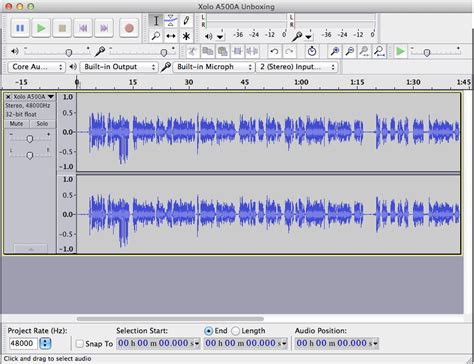Open the 2 (Stereo) Input channels dropdown
This screenshot has height=364, width=474.
click(x=297, y=67)
